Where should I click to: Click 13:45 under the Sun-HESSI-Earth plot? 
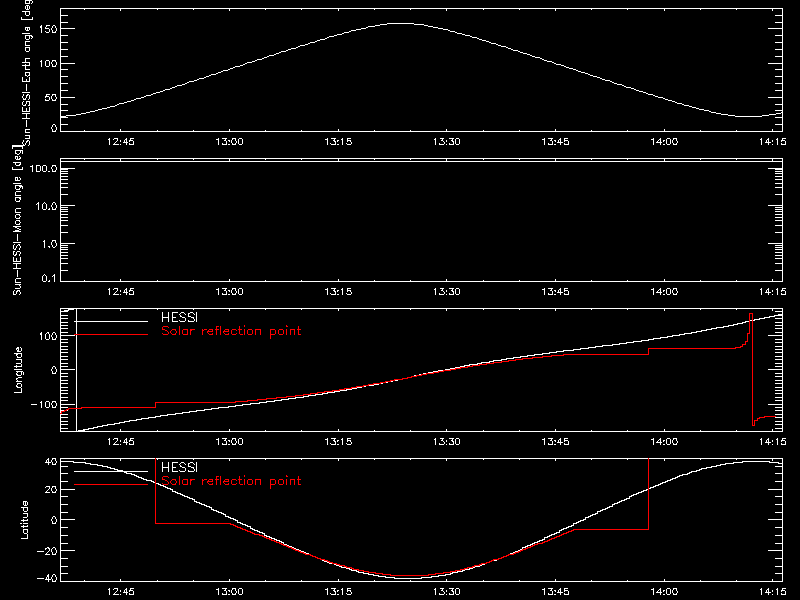555,142
